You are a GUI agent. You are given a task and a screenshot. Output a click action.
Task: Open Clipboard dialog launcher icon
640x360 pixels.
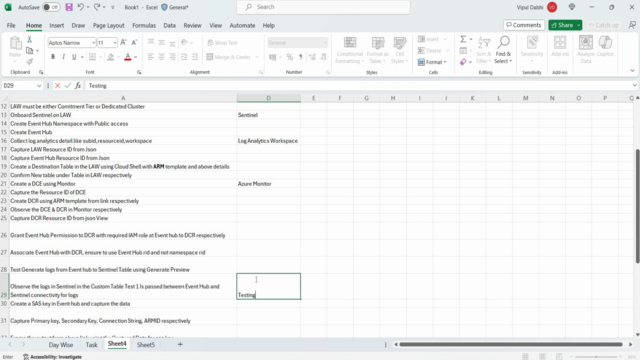click(41, 72)
